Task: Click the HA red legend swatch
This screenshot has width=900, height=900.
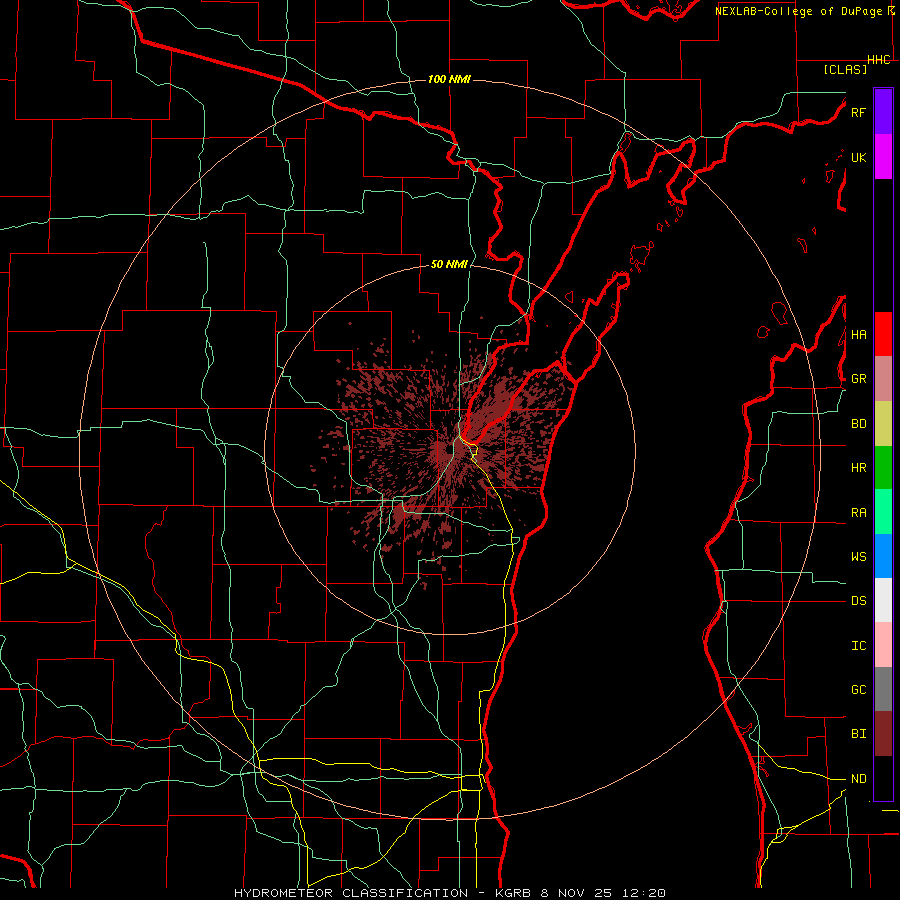Action: (883, 334)
